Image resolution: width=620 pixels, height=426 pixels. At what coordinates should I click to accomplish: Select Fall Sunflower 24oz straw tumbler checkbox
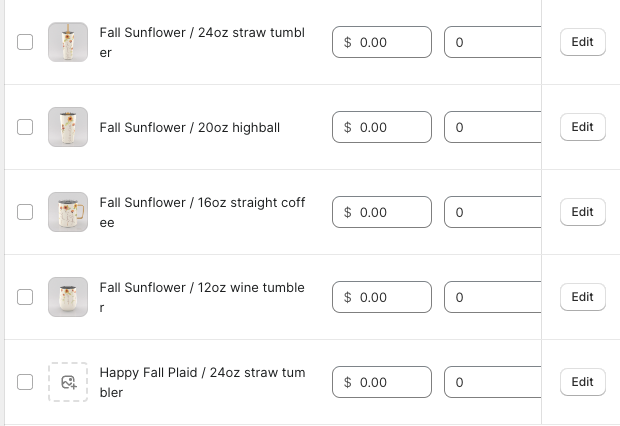point(25,42)
